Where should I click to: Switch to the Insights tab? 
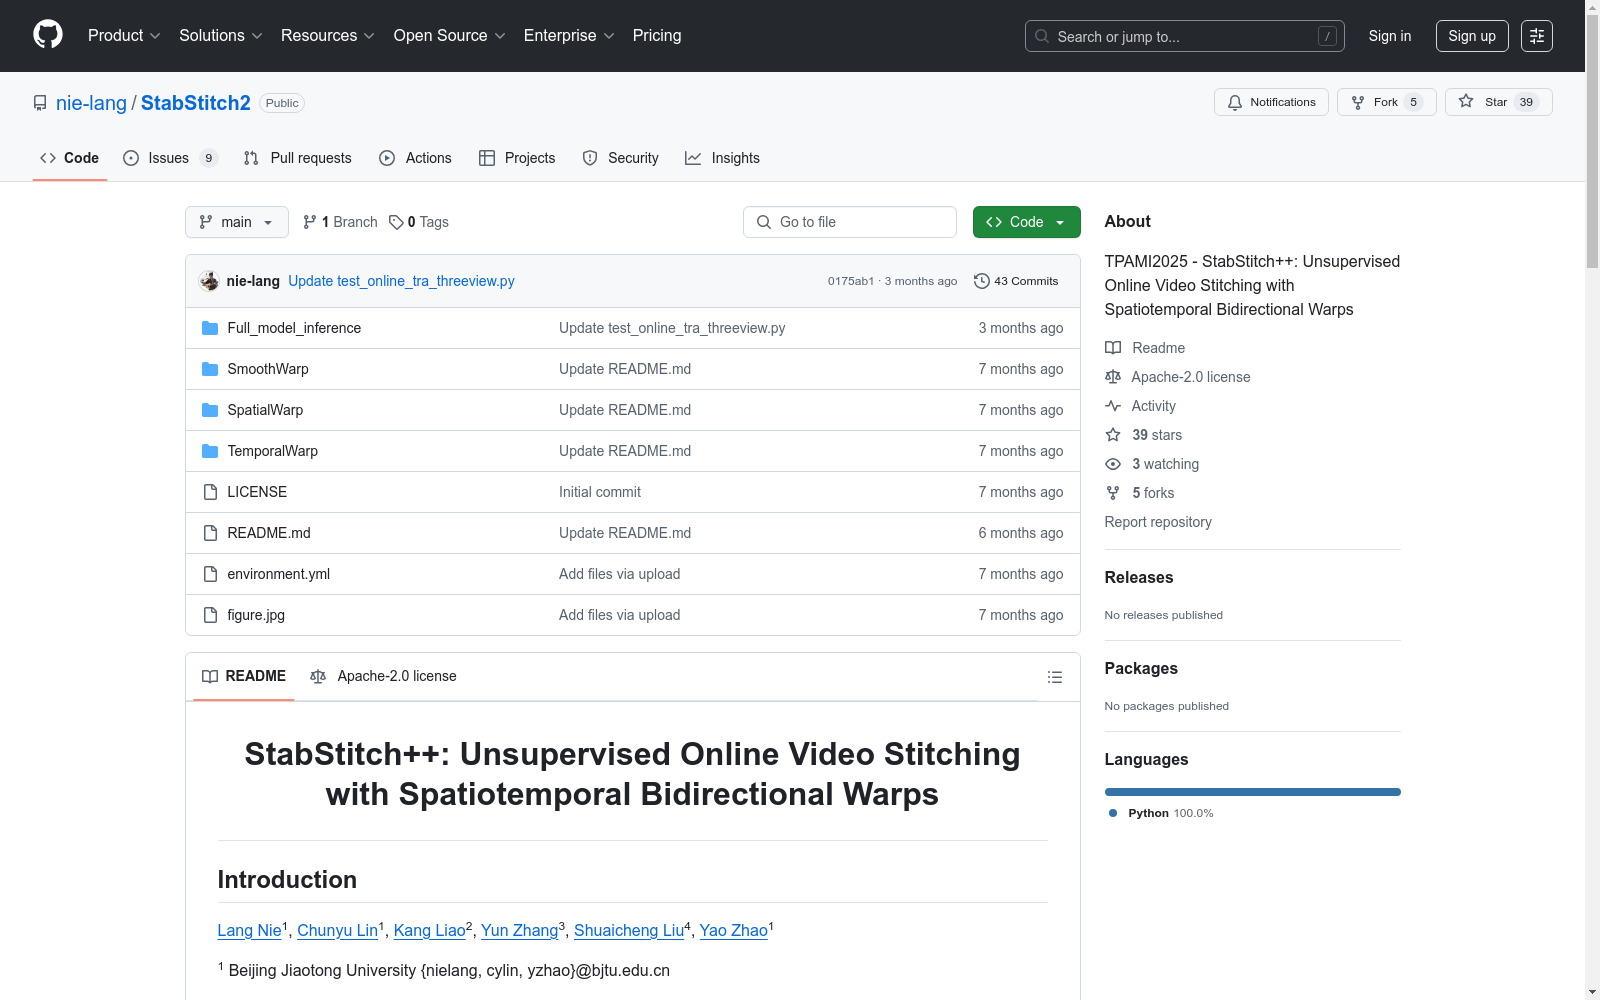722,158
